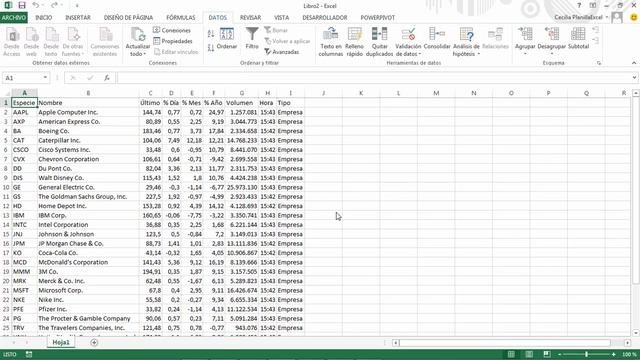
Task: Select the Hoja1 sheet tab
Action: [61, 342]
